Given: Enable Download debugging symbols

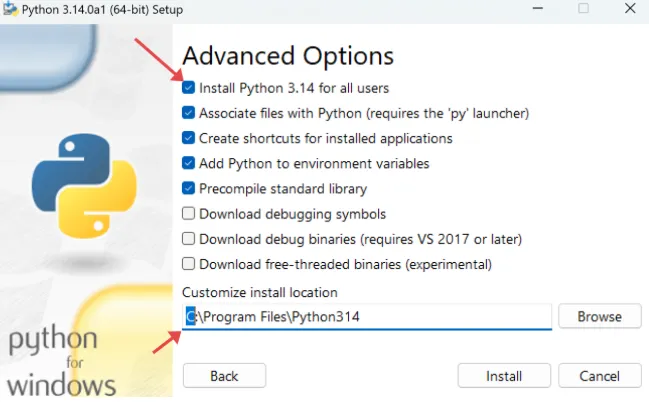Looking at the screenshot, I should [x=189, y=213].
